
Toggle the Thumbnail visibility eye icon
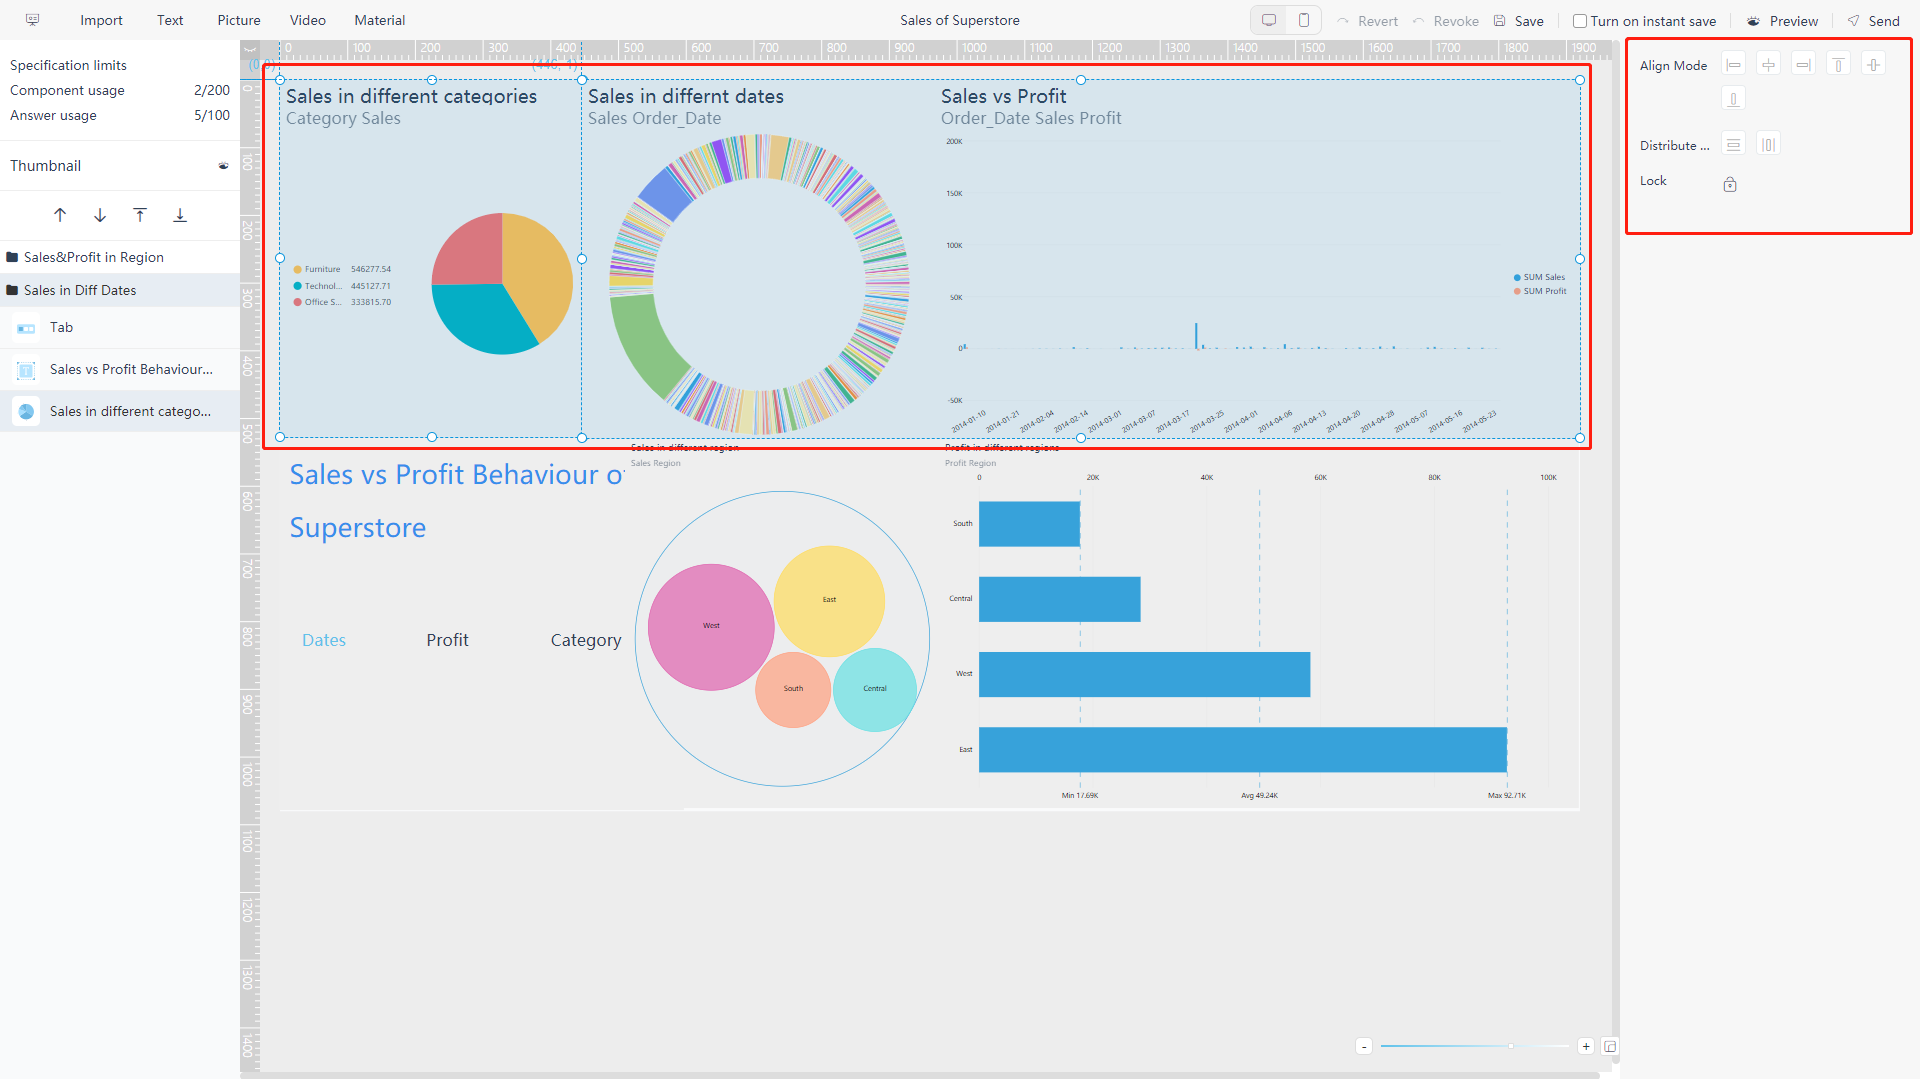[223, 166]
